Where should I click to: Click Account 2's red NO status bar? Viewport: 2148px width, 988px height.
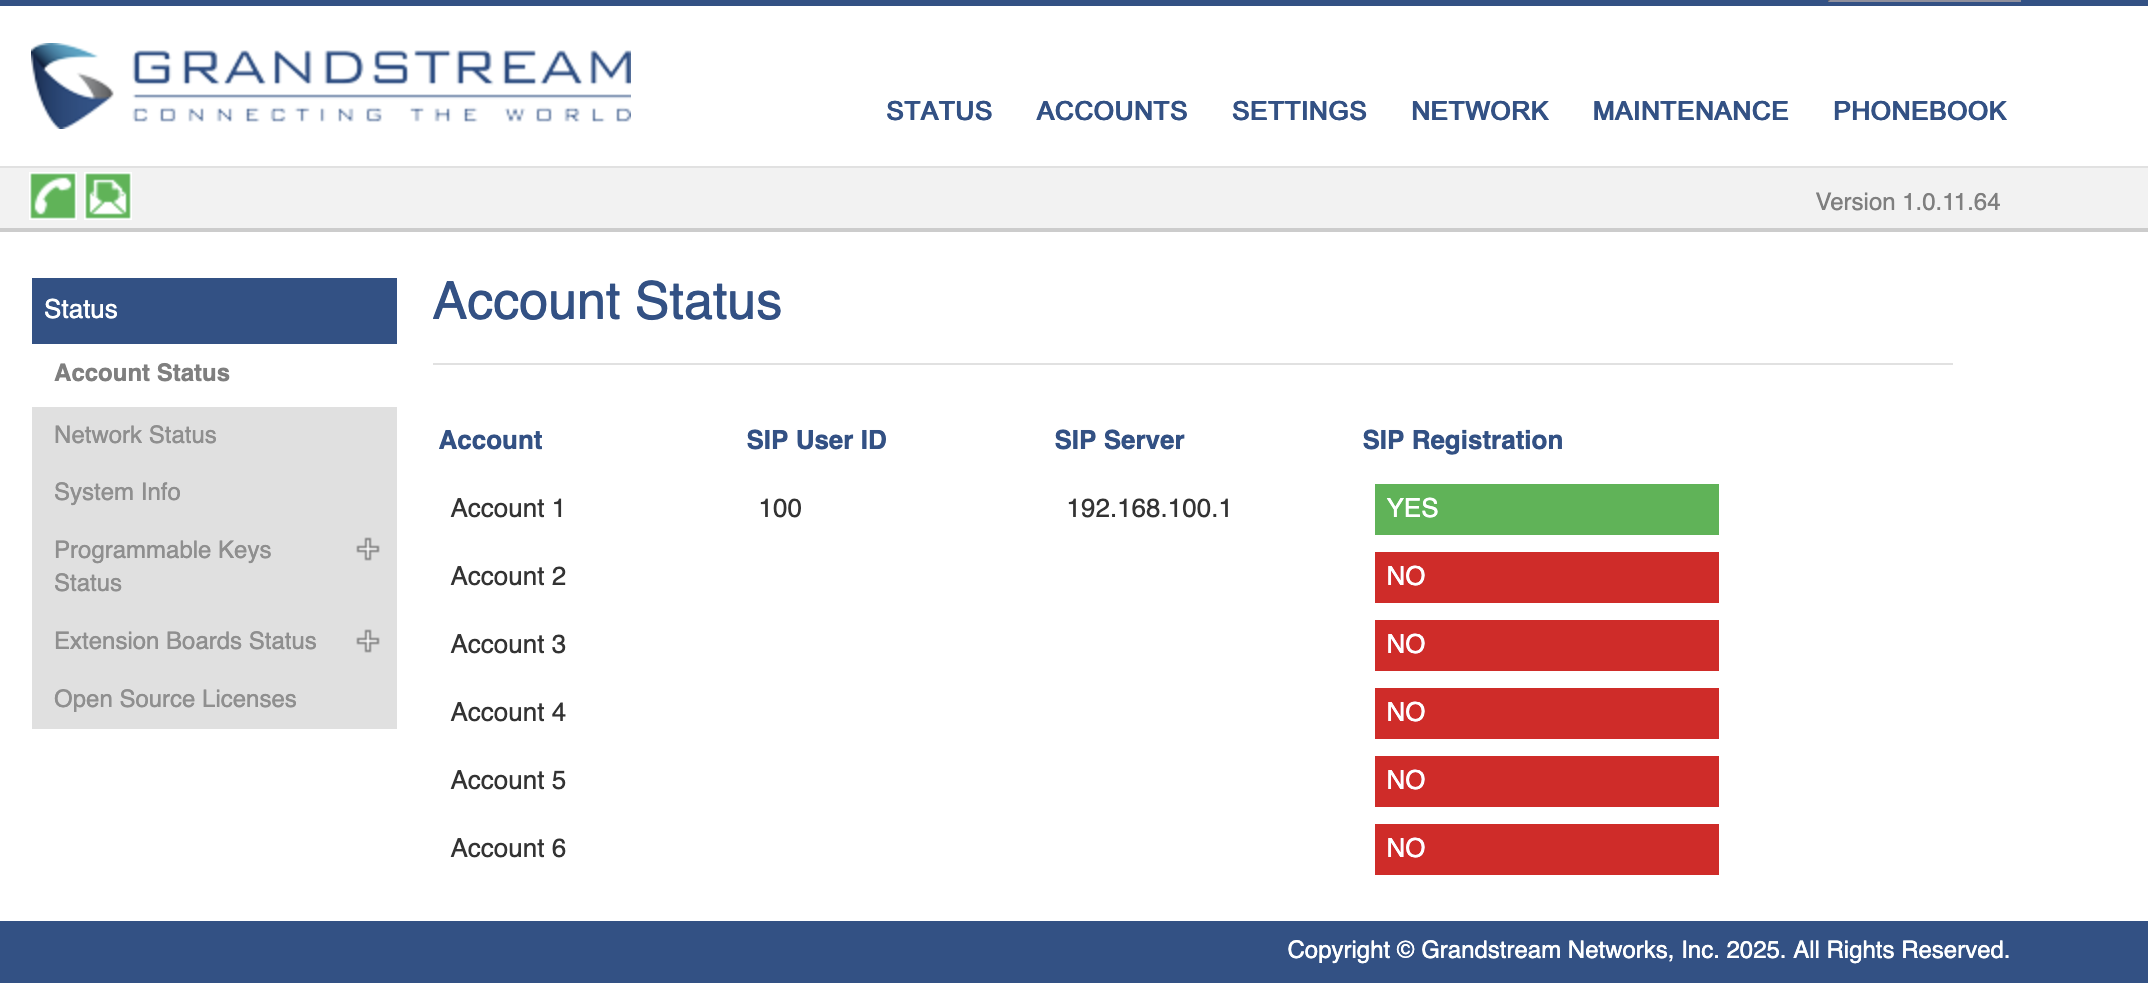point(1546,577)
